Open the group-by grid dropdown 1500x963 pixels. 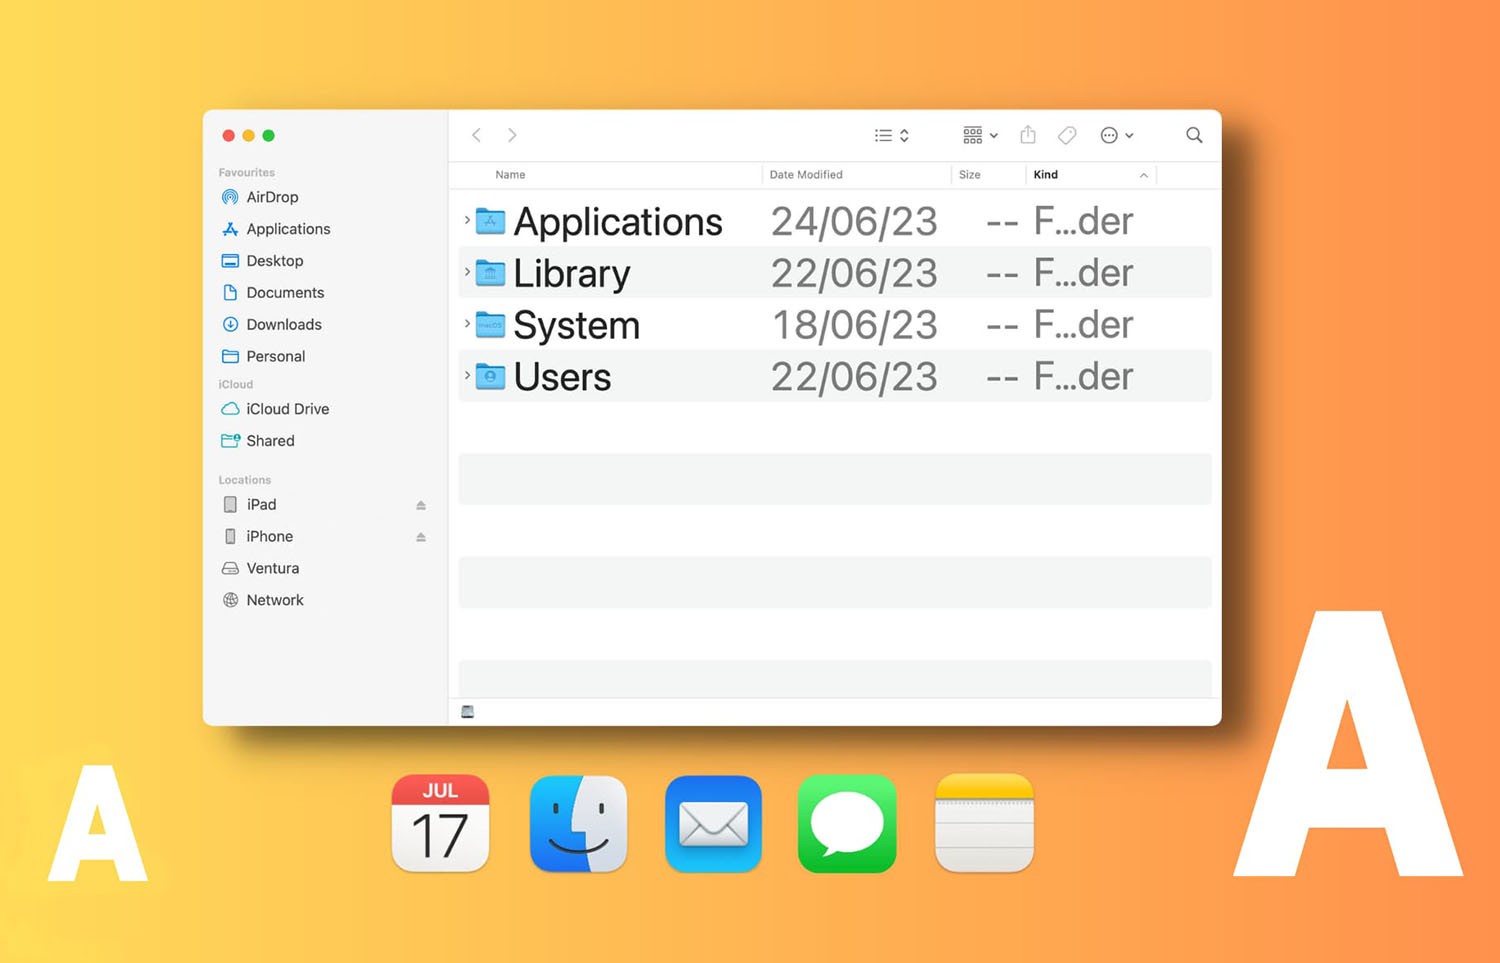click(980, 135)
